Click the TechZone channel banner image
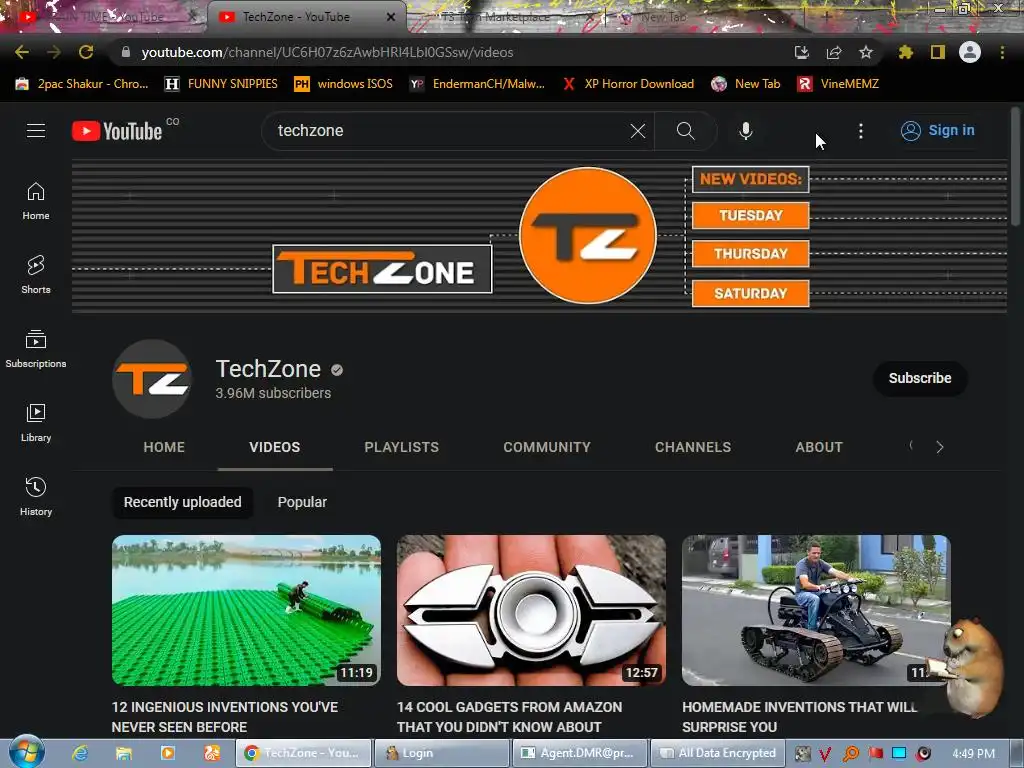Viewport: 1024px width, 768px height. (x=539, y=236)
